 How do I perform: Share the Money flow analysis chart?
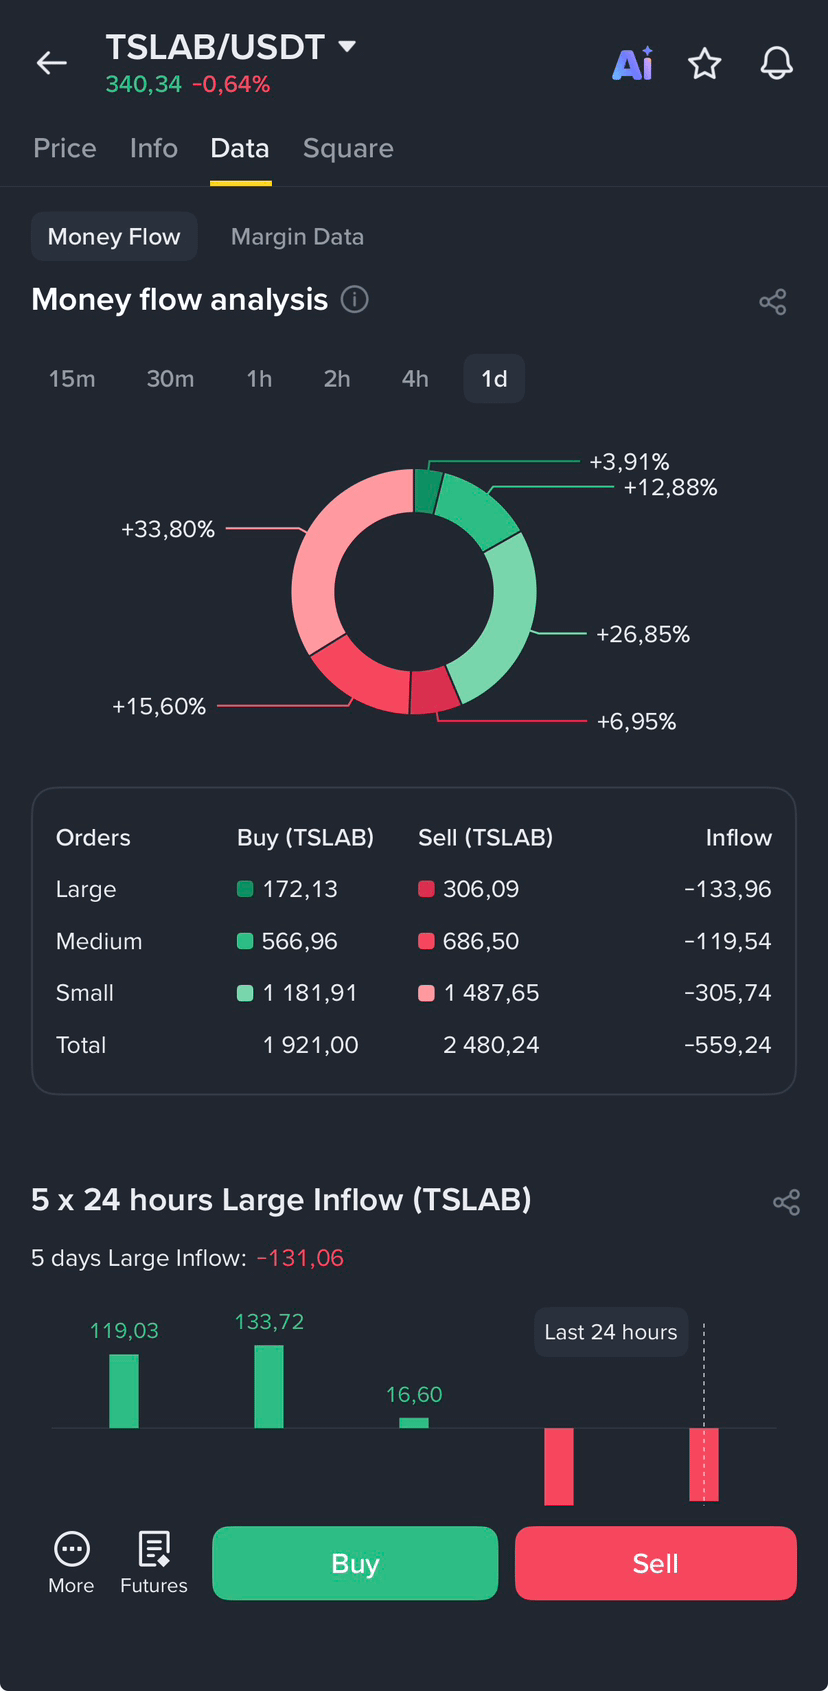tap(773, 302)
